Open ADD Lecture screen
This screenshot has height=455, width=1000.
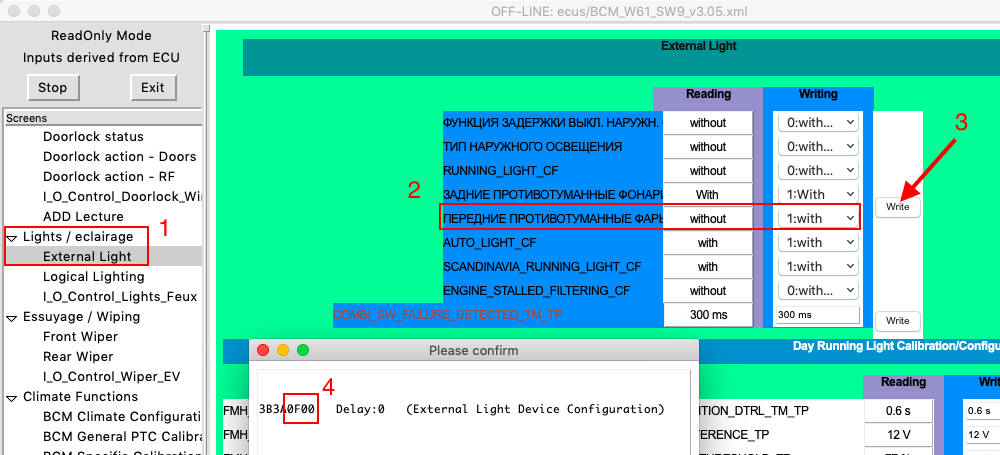(83, 216)
